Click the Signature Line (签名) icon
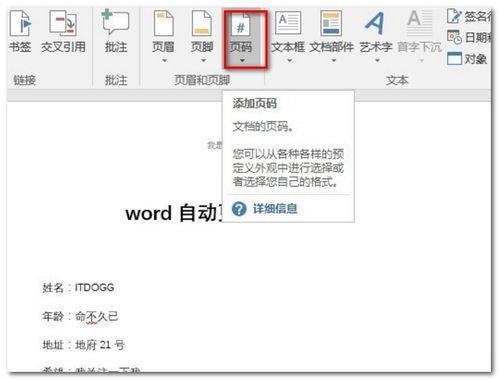 (x=453, y=16)
